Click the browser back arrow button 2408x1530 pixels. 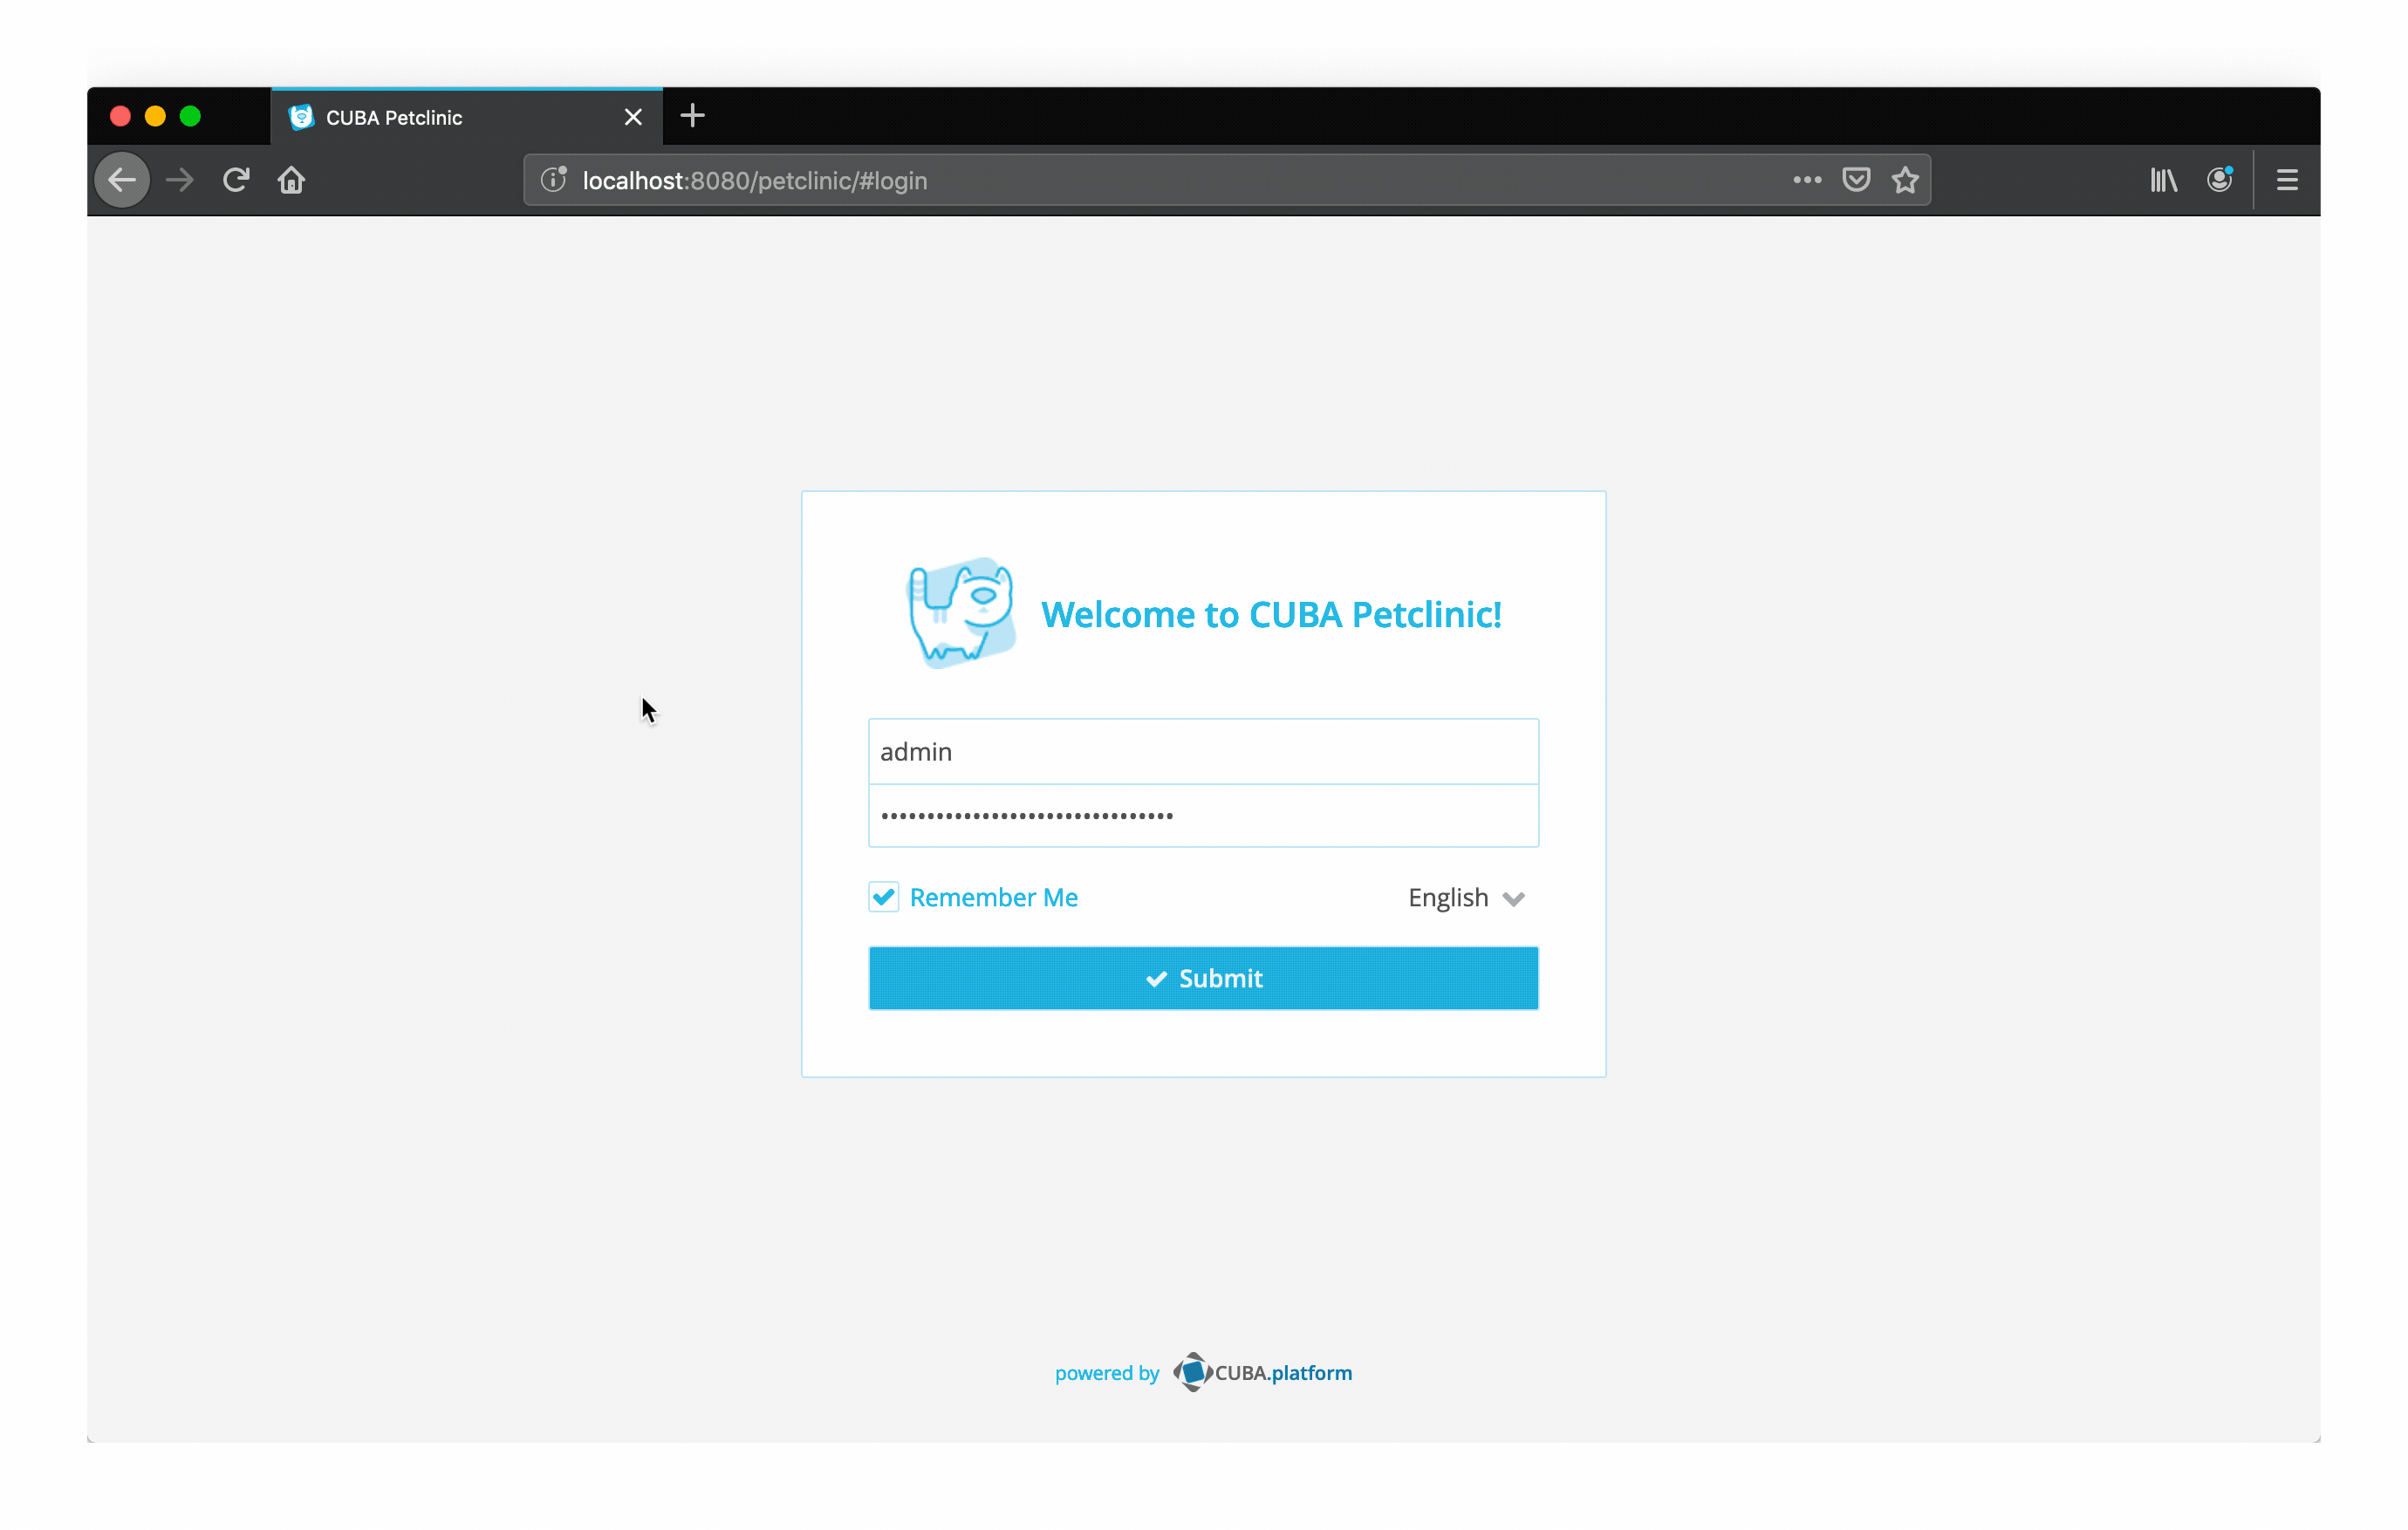pos(122,180)
